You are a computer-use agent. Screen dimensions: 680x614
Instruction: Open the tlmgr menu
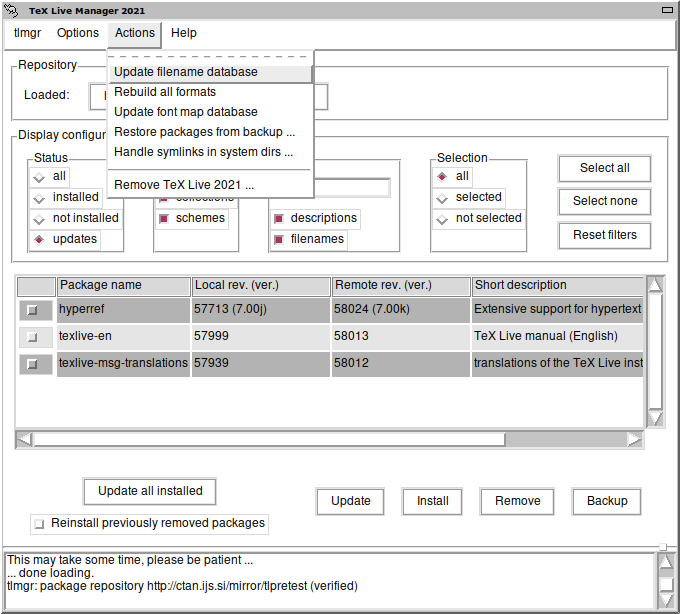point(27,33)
